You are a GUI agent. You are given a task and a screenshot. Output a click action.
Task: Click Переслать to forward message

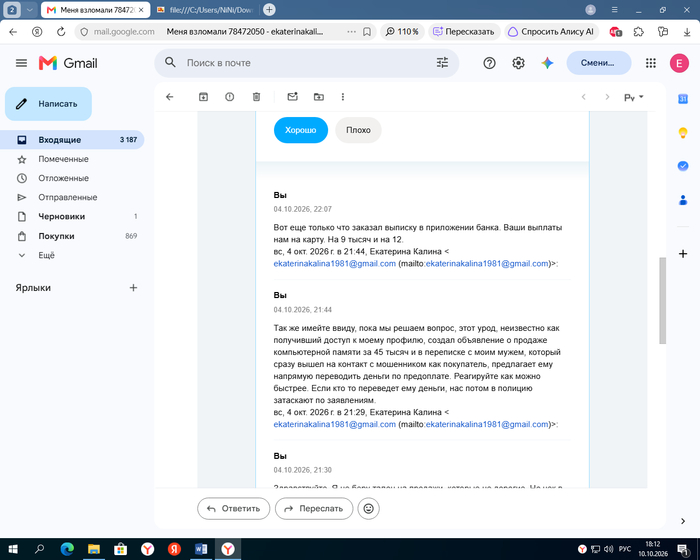(314, 508)
